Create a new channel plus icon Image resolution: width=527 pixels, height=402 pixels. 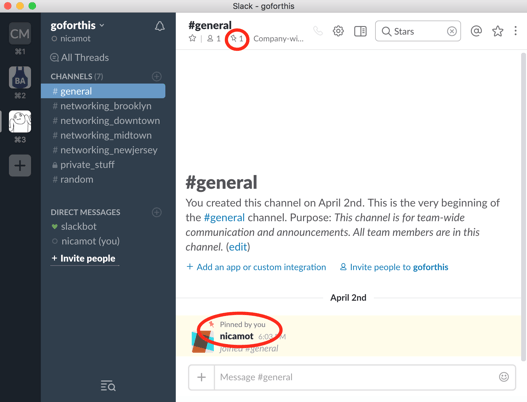tap(157, 77)
